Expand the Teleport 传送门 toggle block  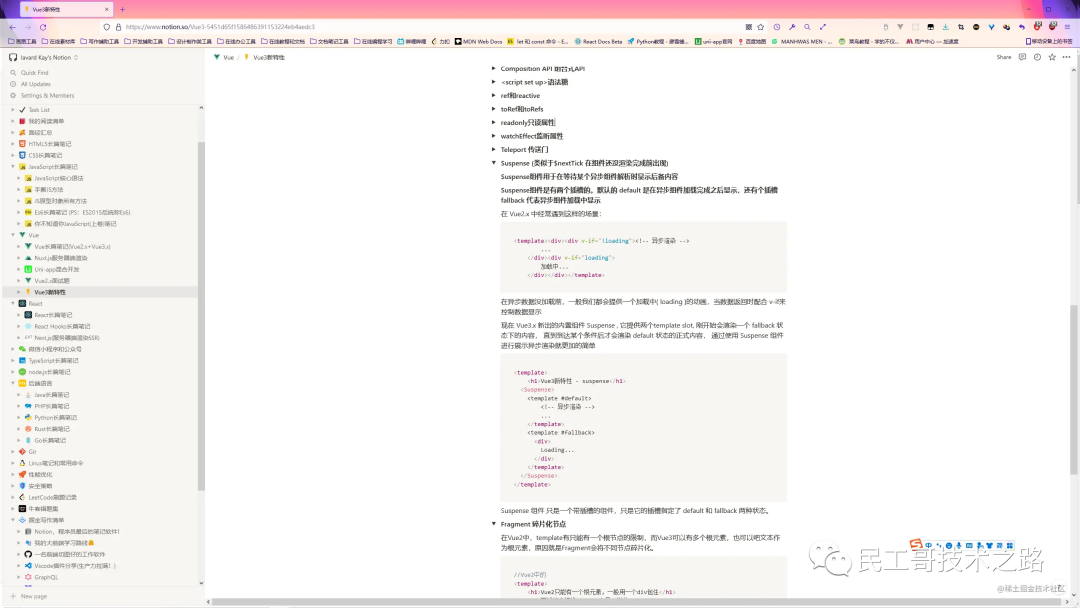494,149
